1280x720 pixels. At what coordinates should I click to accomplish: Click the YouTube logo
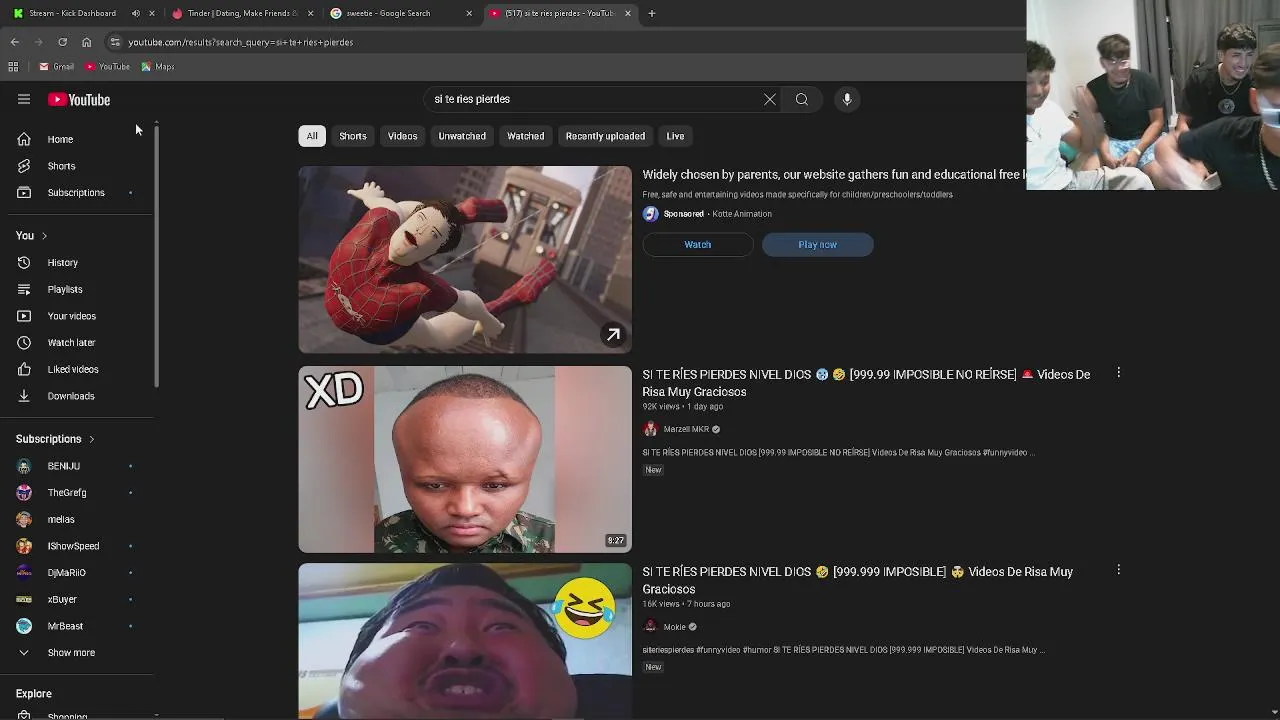tap(79, 100)
